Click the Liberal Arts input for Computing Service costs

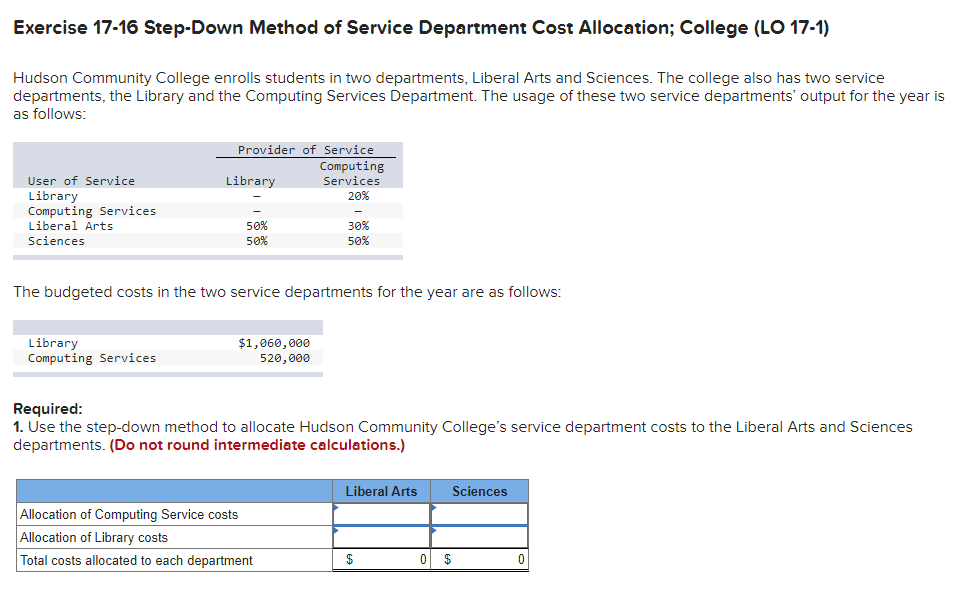tap(383, 514)
